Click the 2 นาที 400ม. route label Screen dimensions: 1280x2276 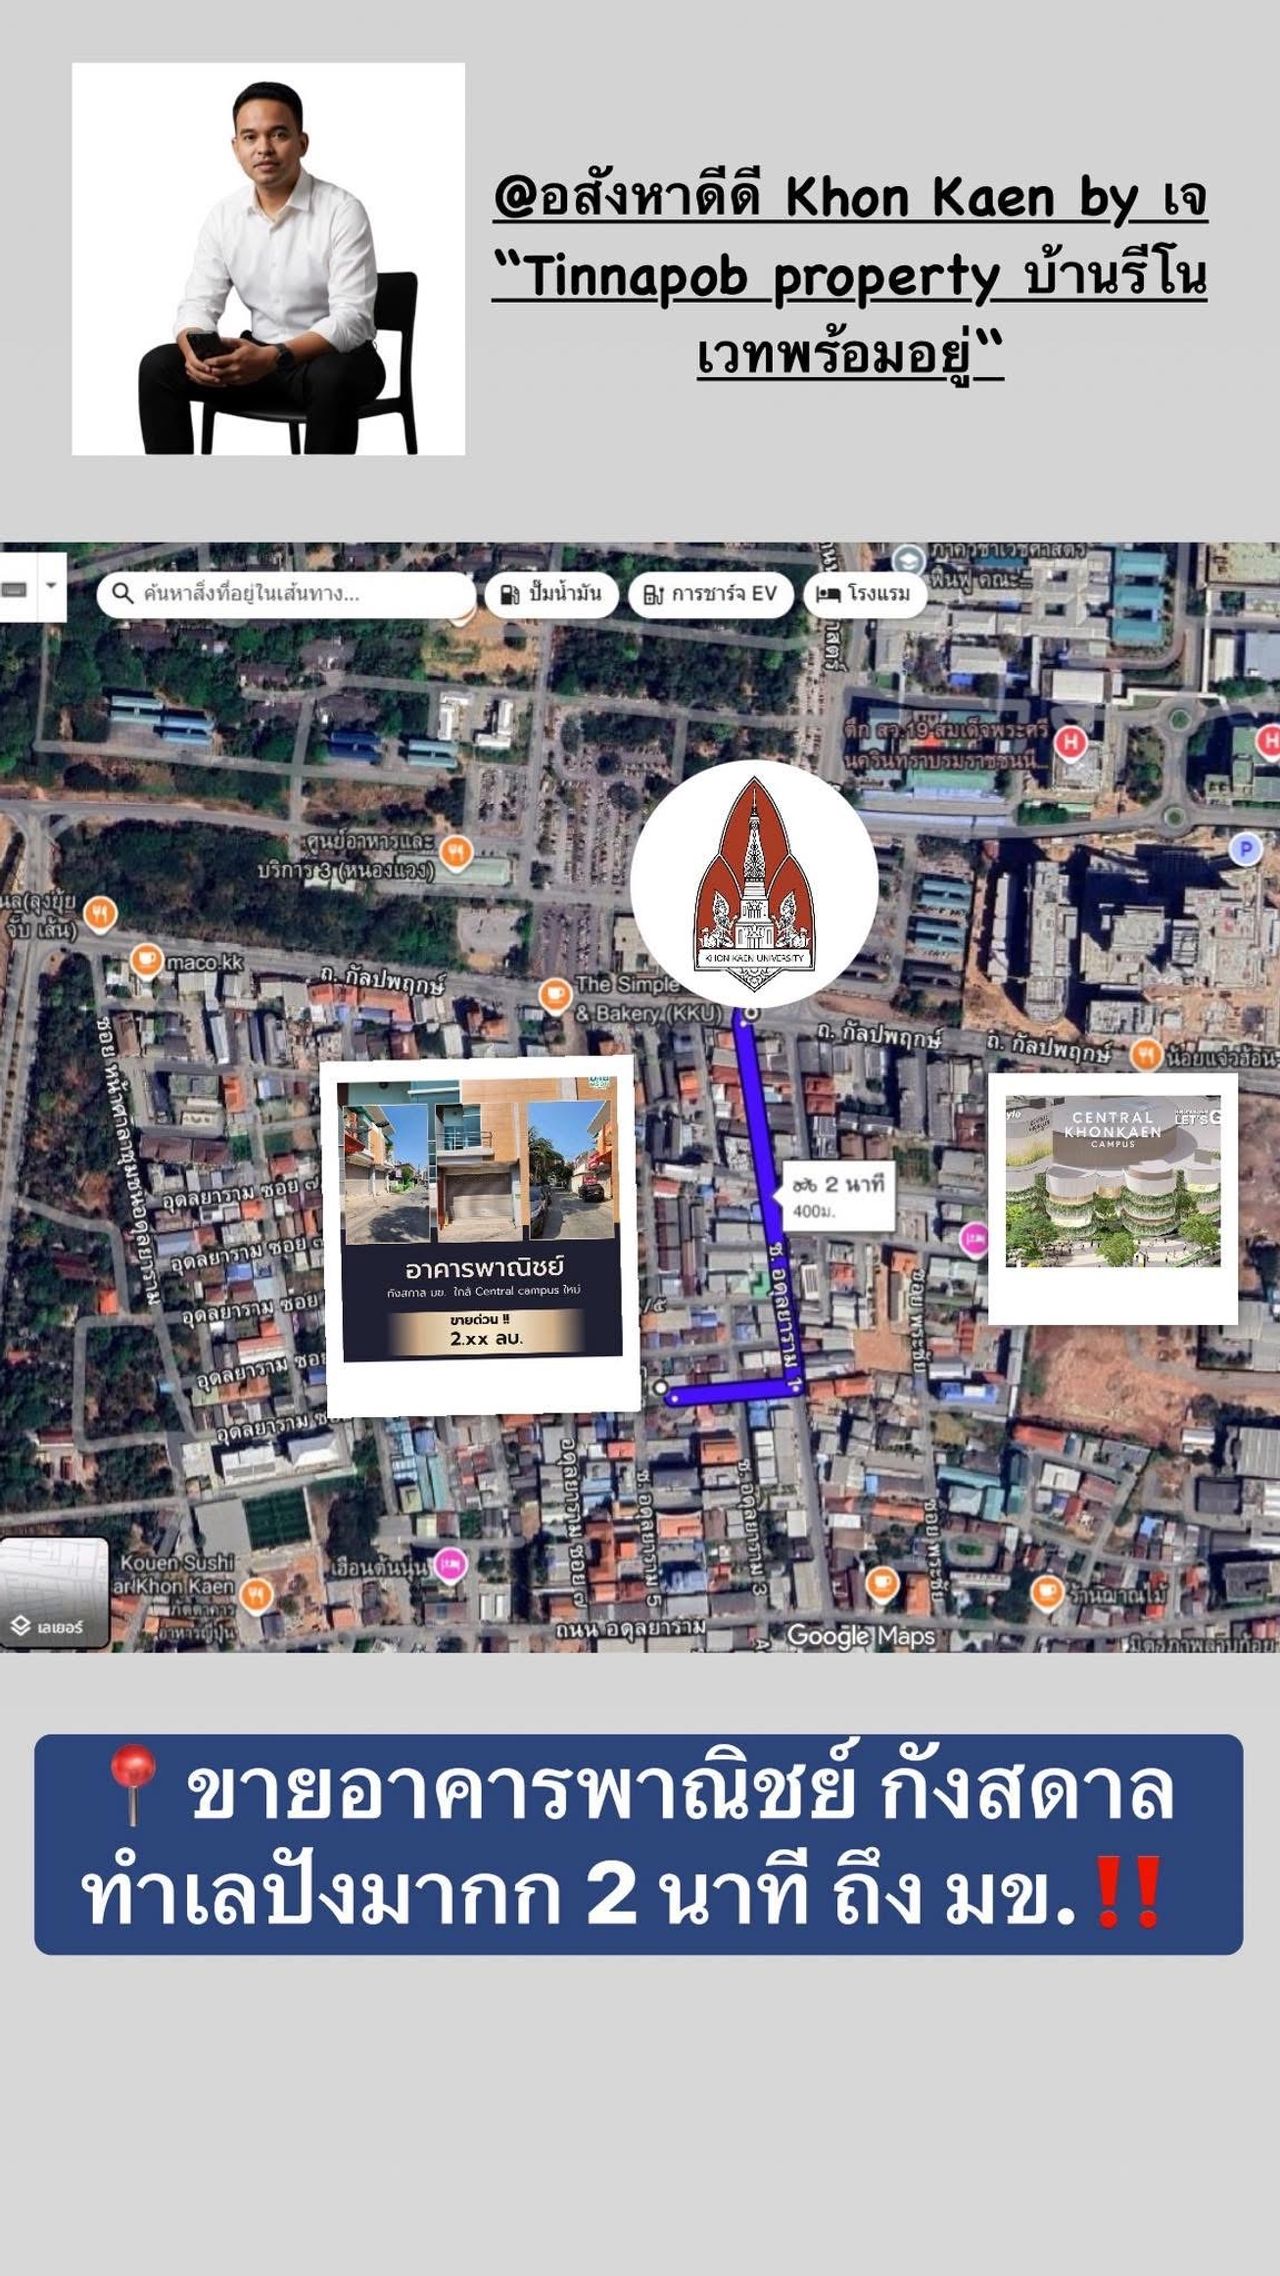(x=837, y=1196)
